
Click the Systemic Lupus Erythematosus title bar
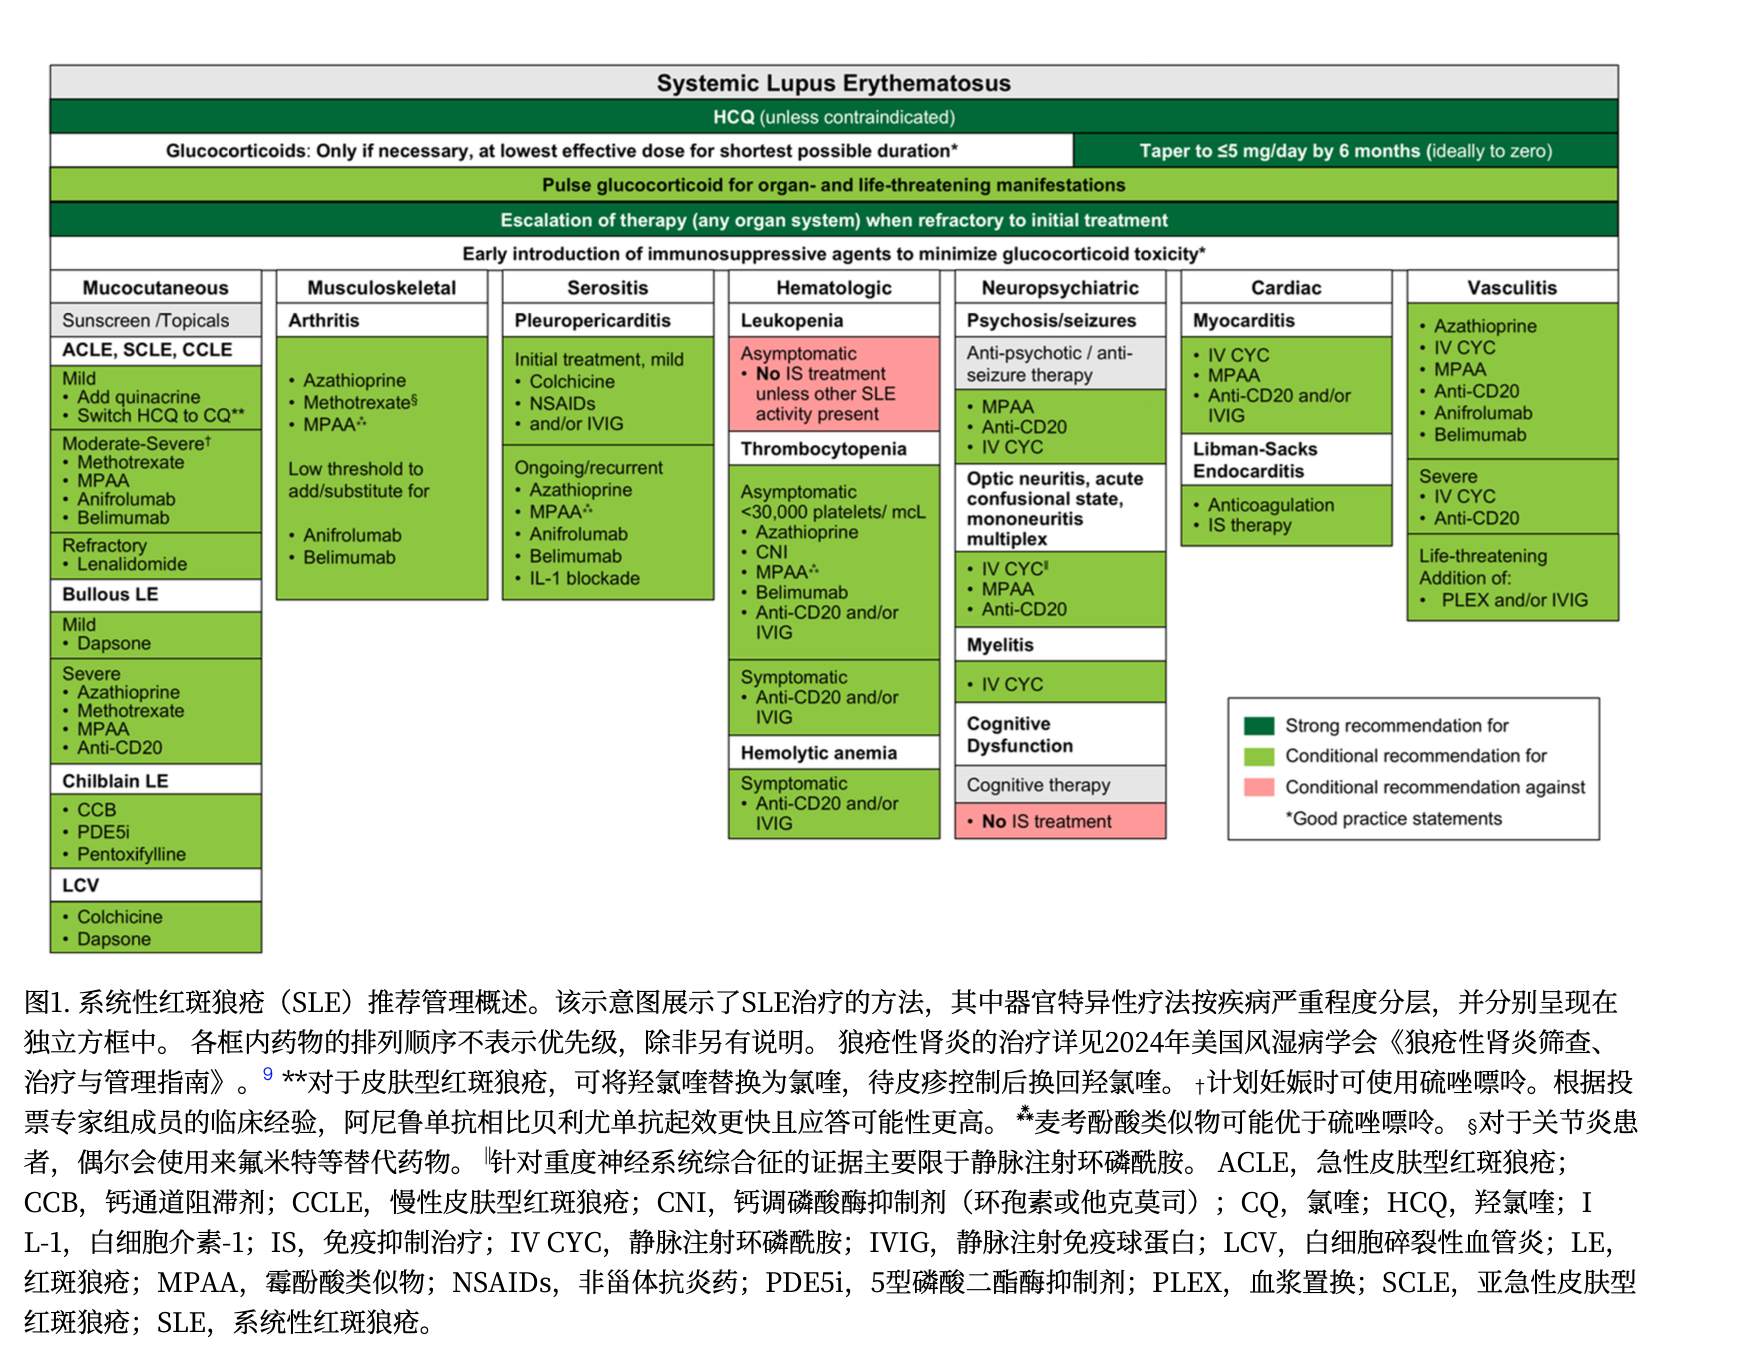click(833, 83)
